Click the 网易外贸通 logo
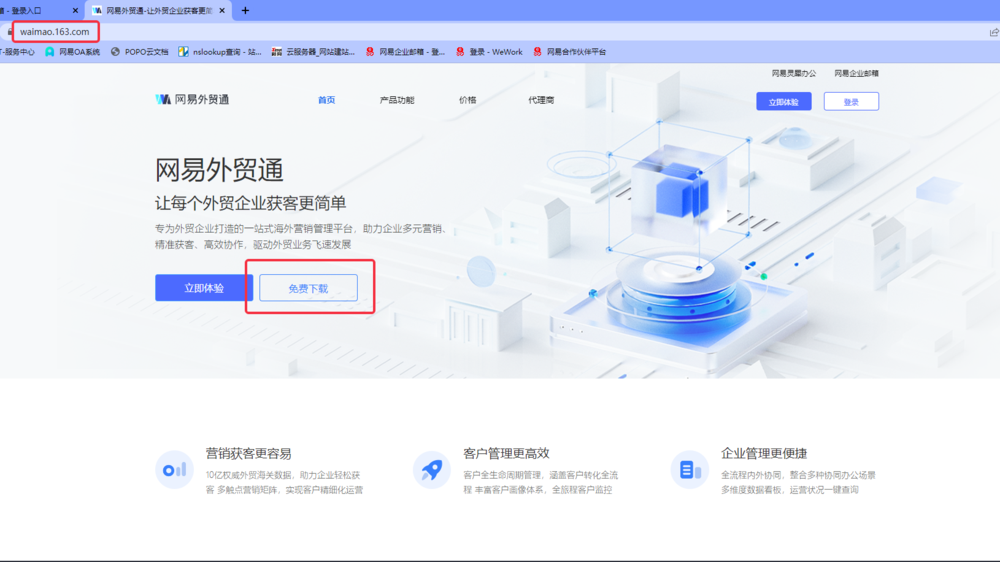The width and height of the screenshot is (1000, 562). [x=192, y=100]
